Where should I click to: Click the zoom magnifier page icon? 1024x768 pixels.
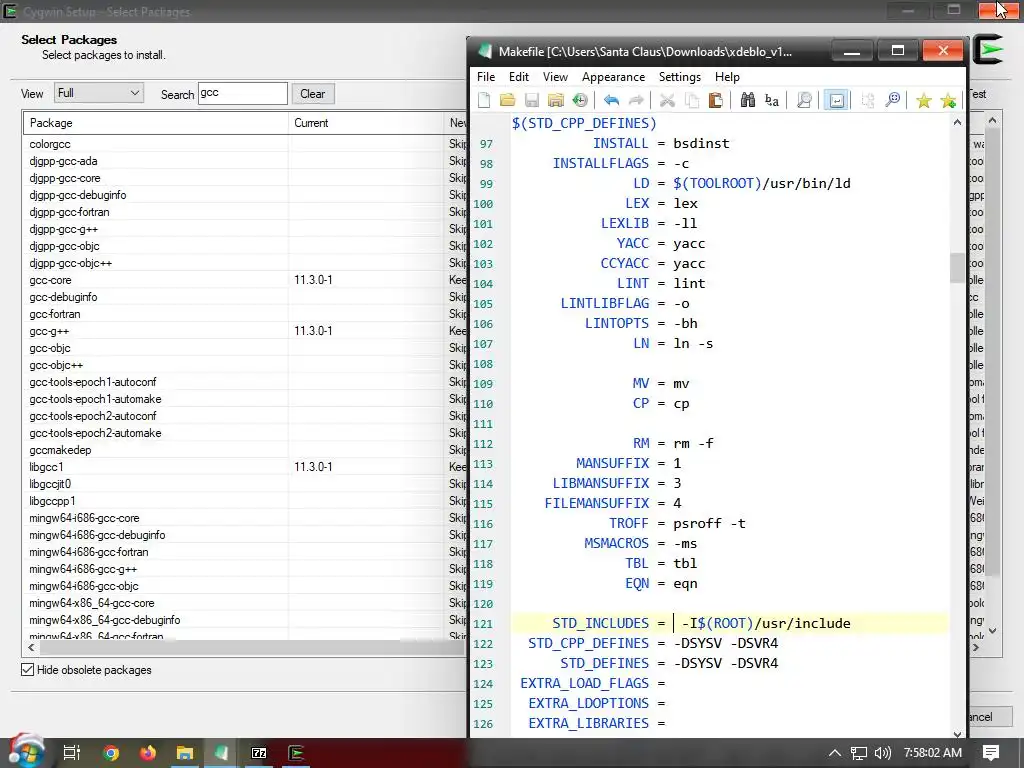point(804,100)
